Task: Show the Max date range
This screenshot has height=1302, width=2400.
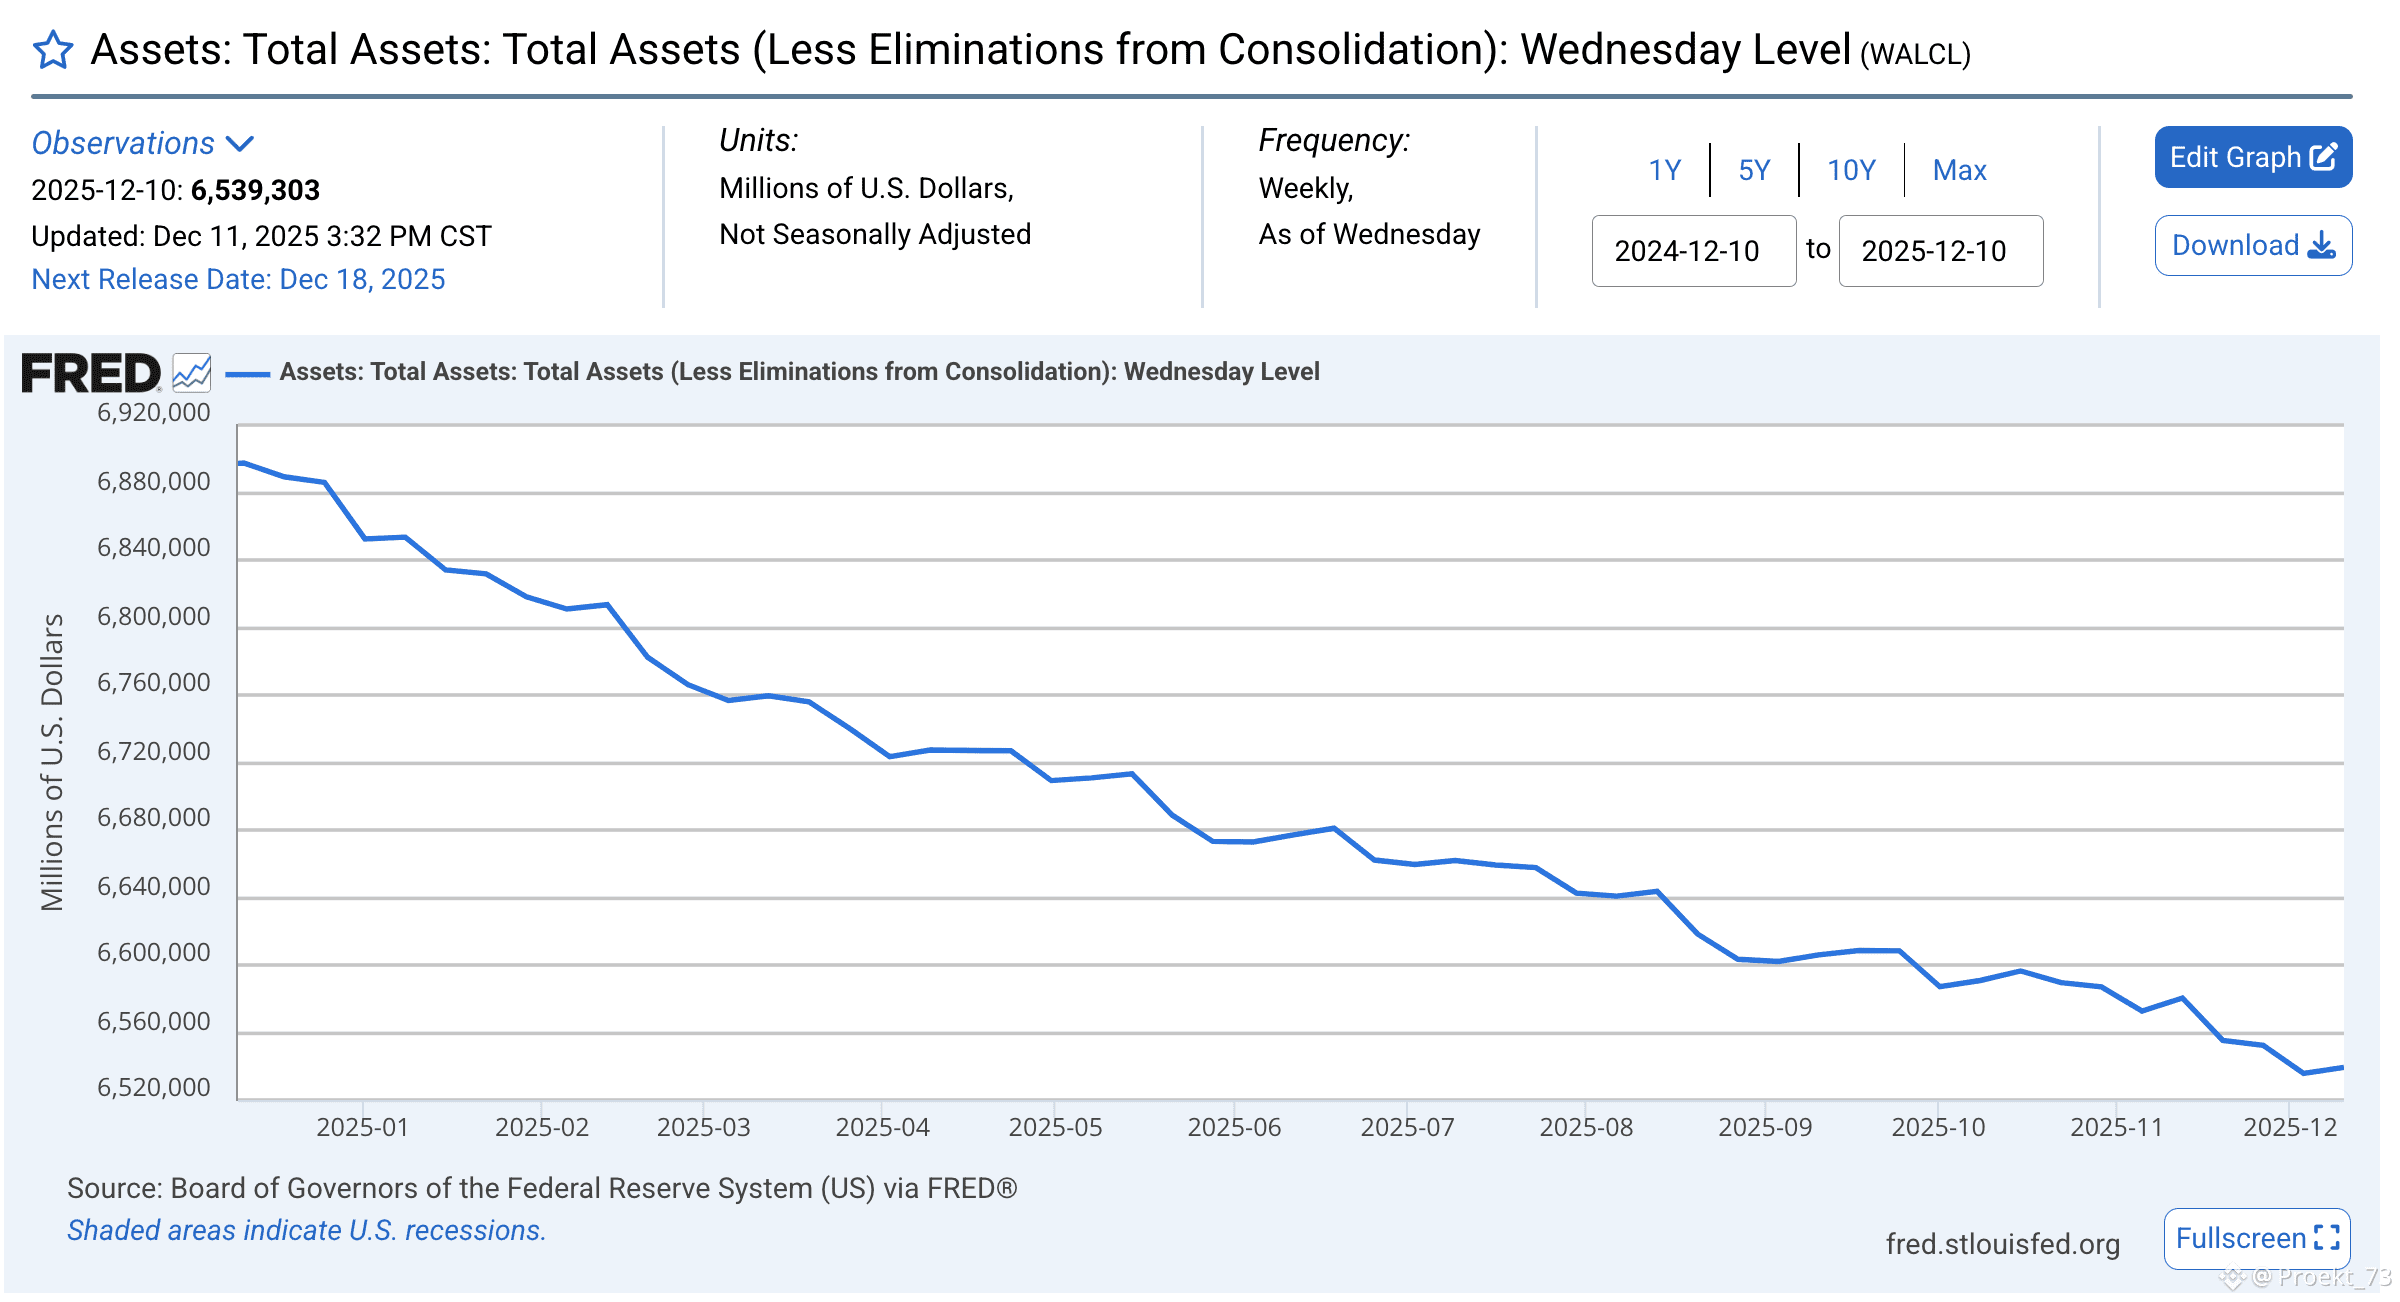Action: coord(1959,170)
